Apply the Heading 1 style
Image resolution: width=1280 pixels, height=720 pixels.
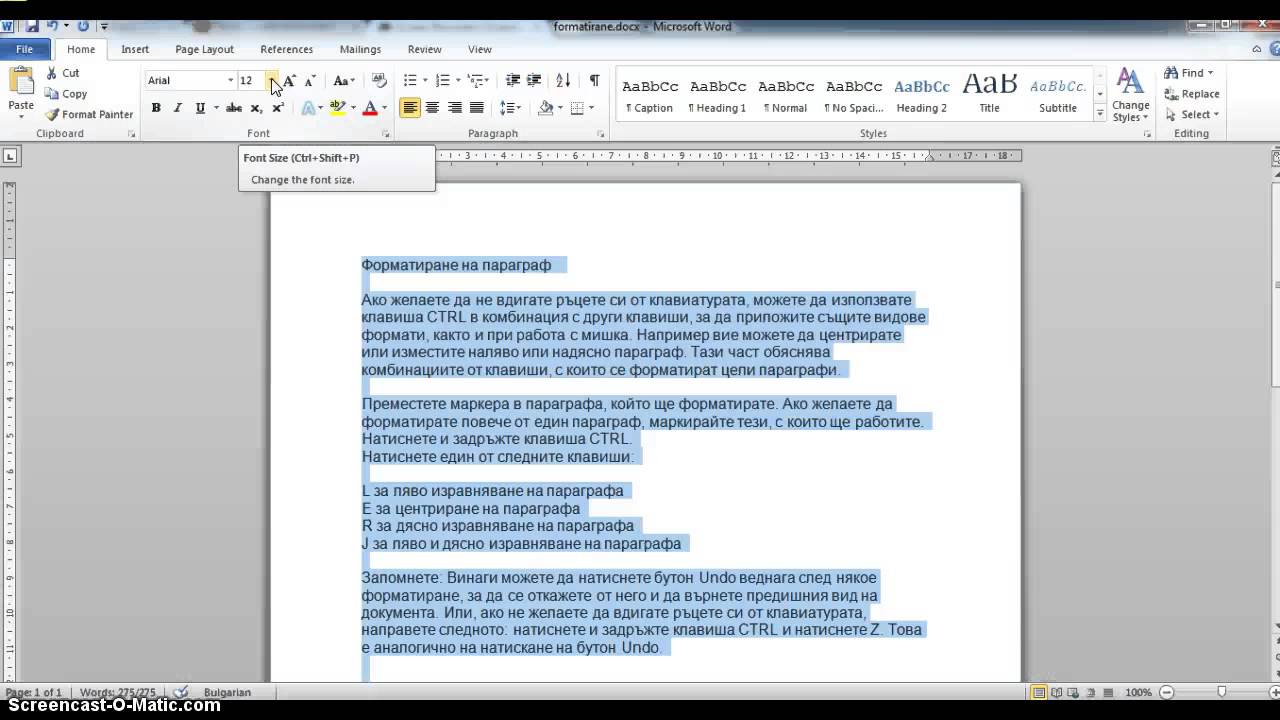pyautogui.click(x=717, y=95)
